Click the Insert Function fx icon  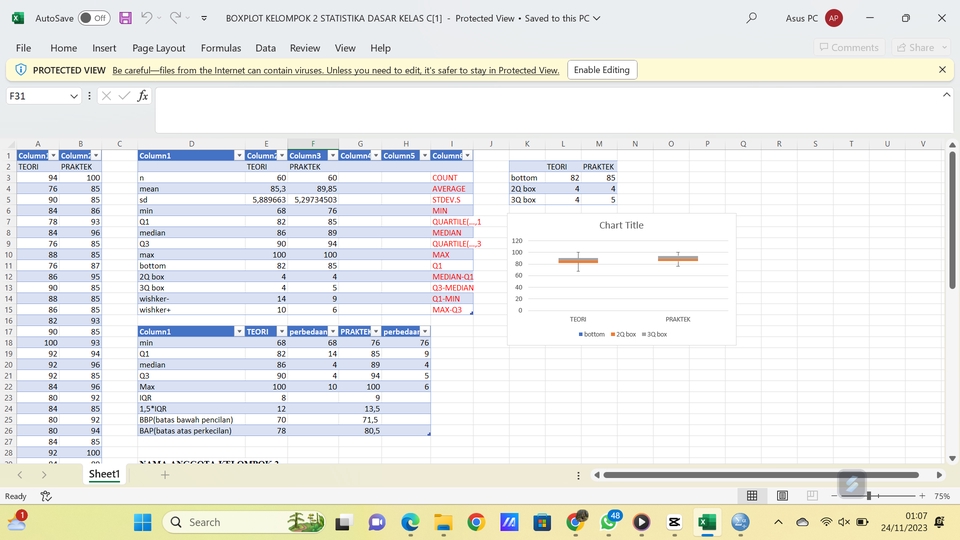point(143,96)
